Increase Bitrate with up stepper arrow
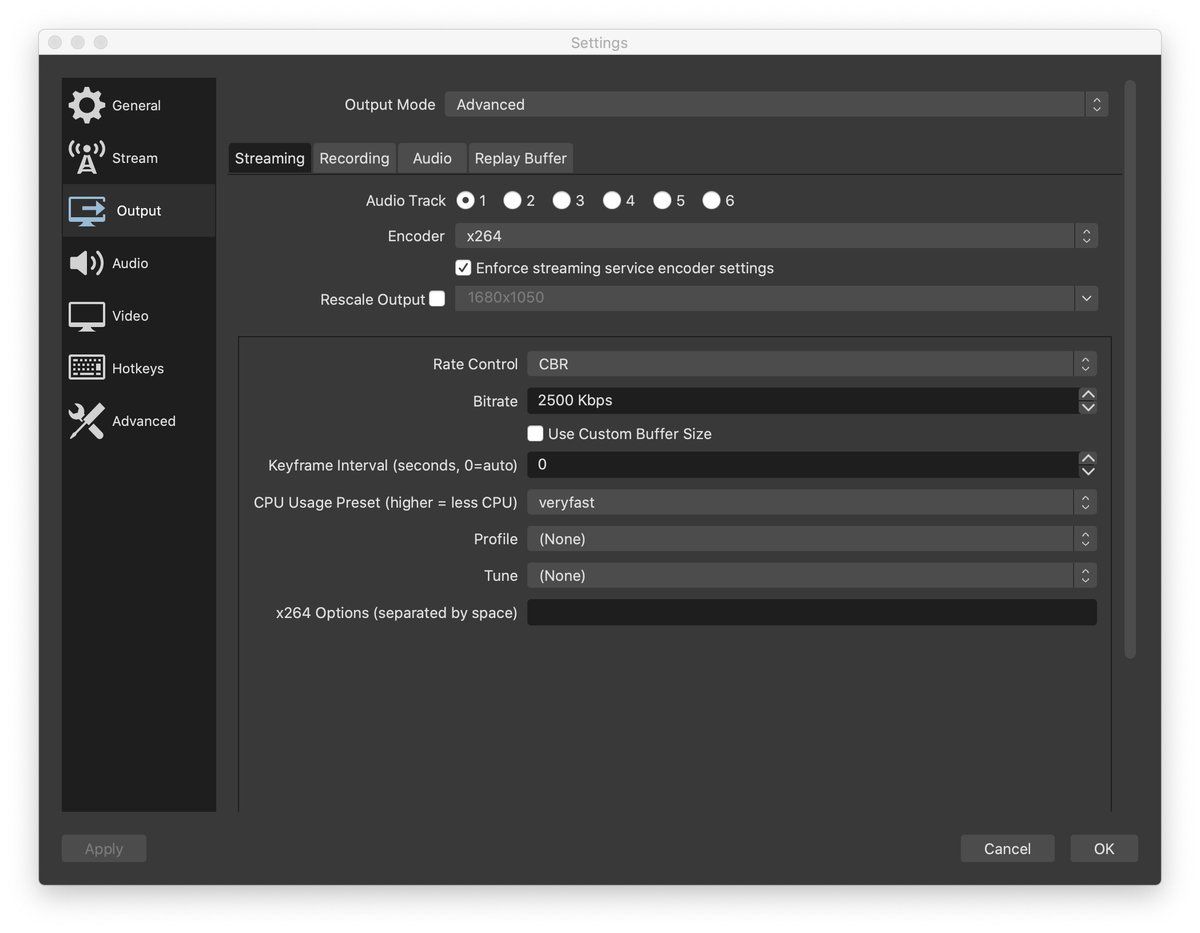 coord(1088,394)
